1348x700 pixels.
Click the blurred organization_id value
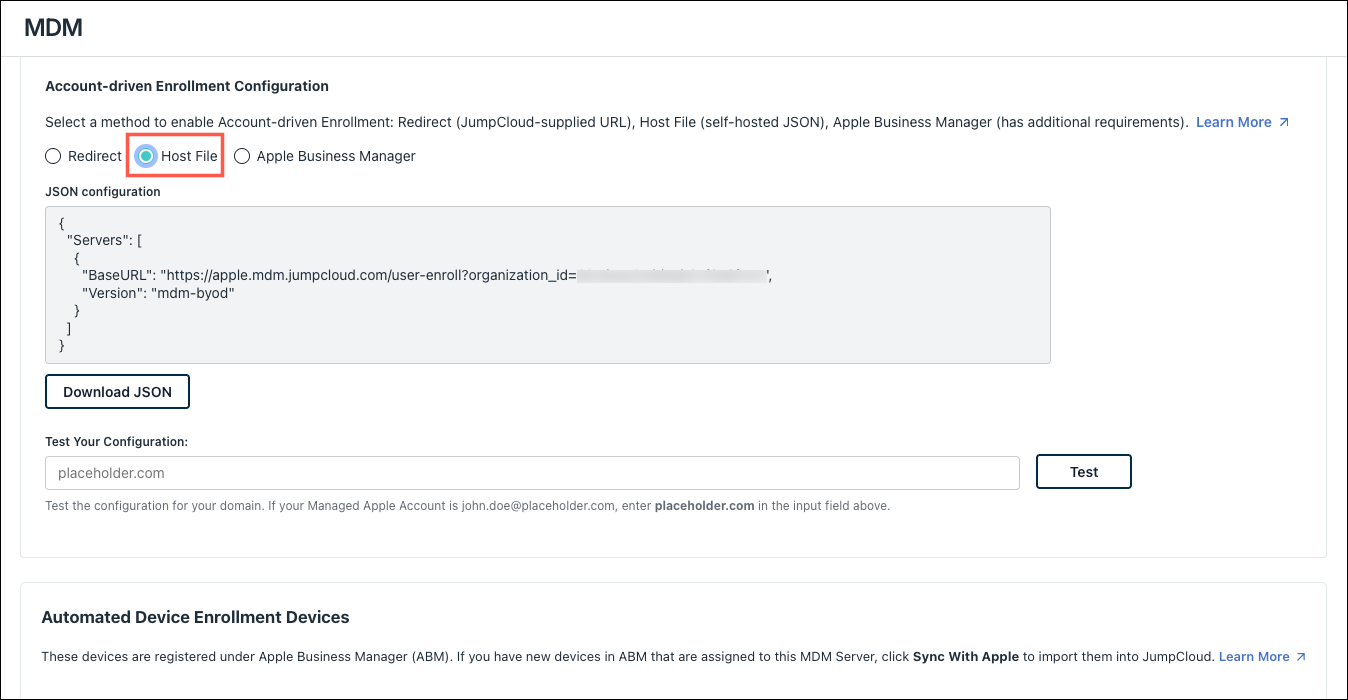pyautogui.click(x=672, y=276)
